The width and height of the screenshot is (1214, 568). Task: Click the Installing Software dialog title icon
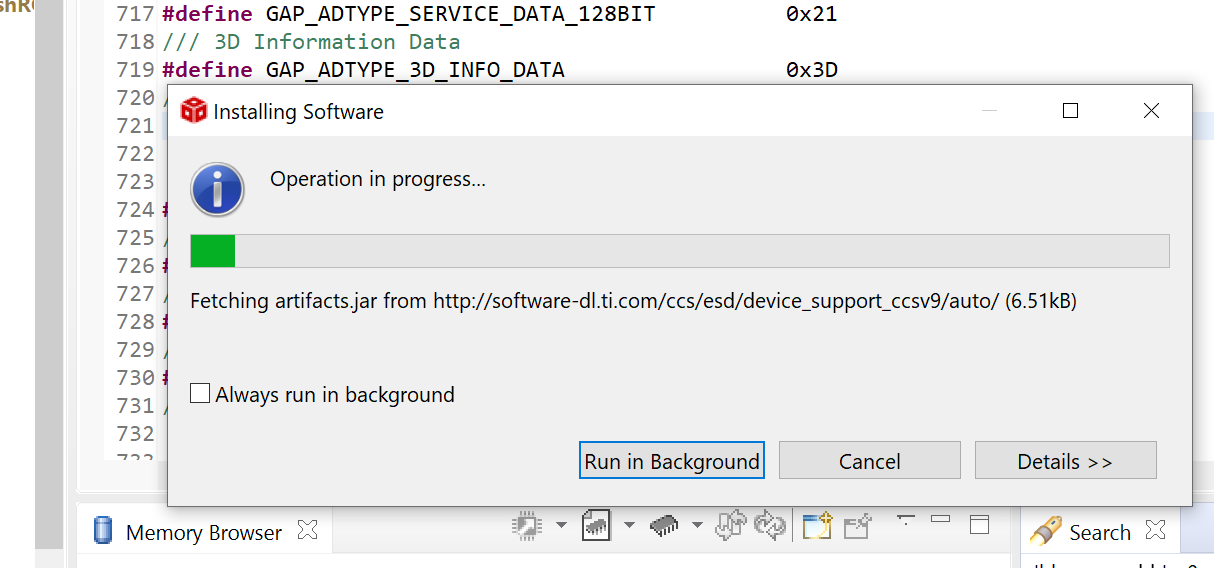(x=193, y=111)
